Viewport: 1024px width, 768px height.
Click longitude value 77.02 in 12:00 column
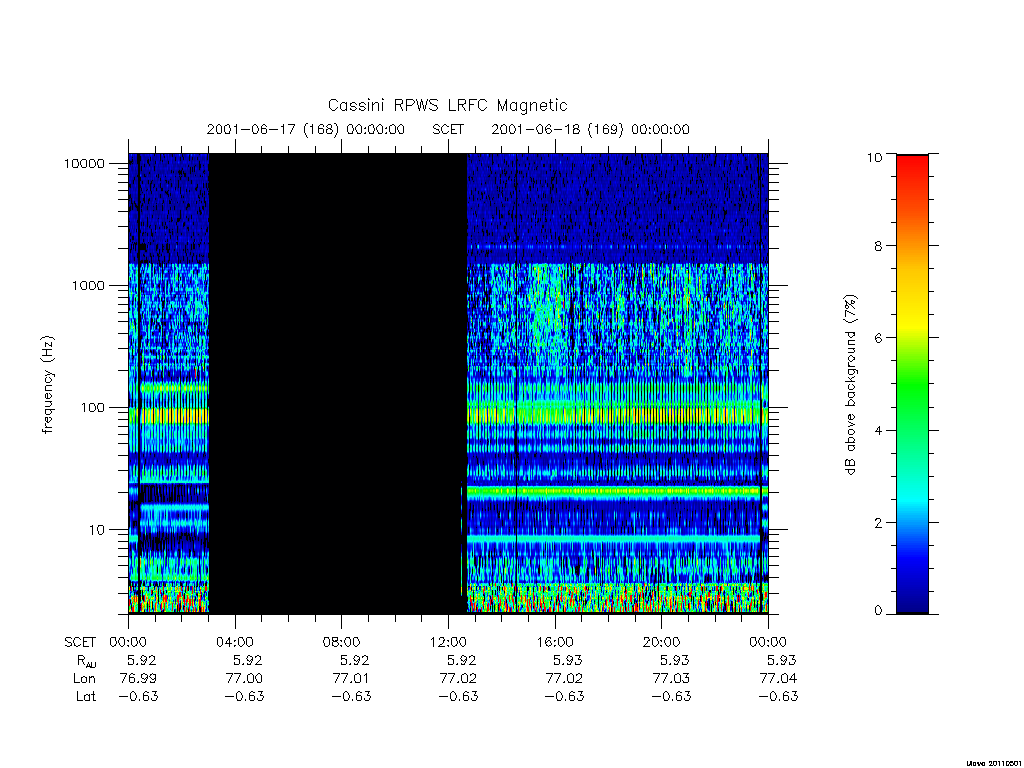(458, 679)
